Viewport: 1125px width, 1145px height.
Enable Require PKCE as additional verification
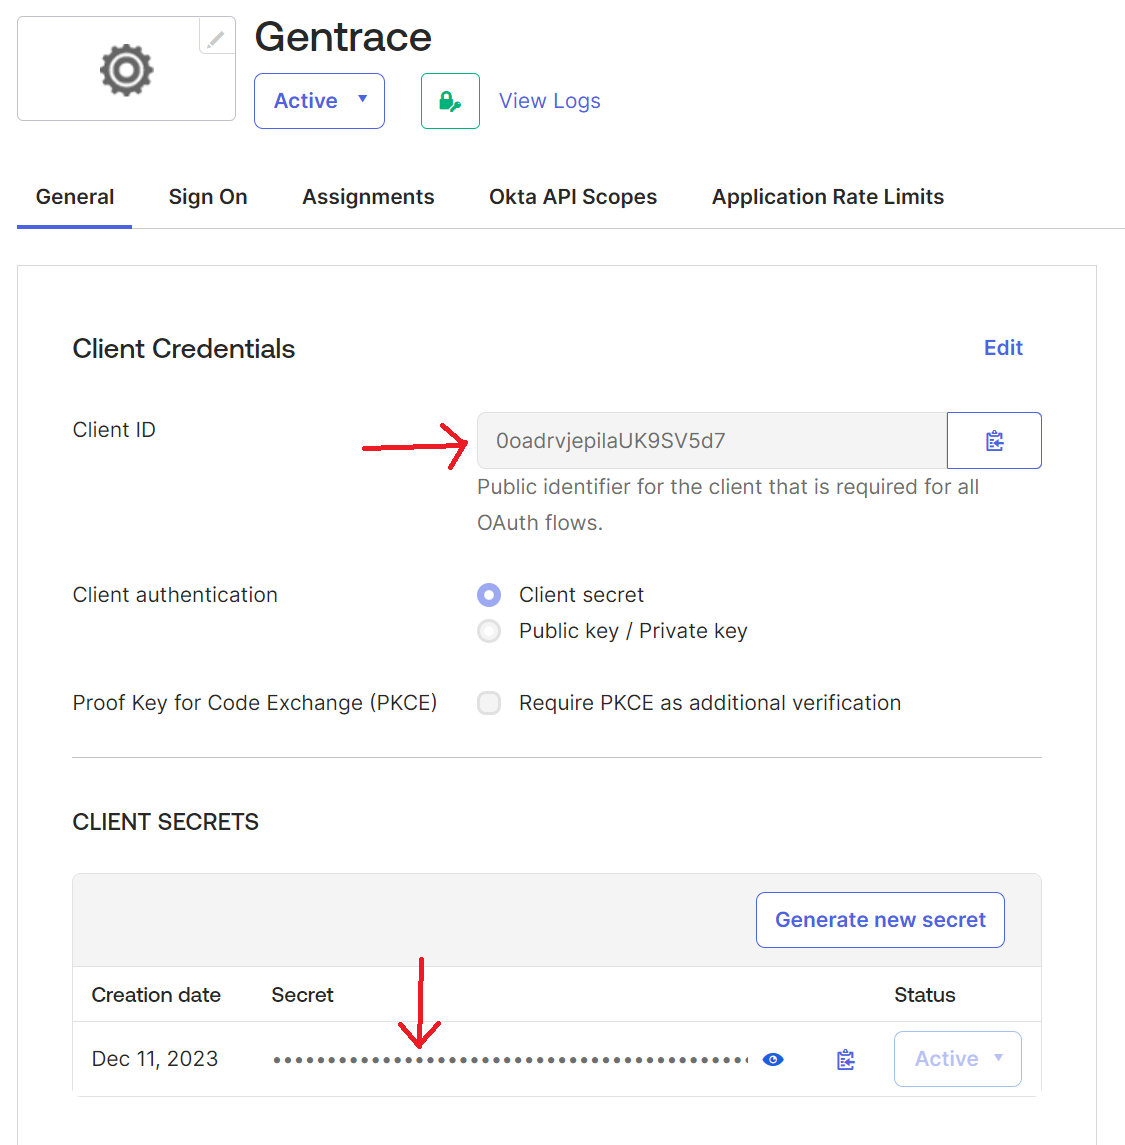(489, 703)
